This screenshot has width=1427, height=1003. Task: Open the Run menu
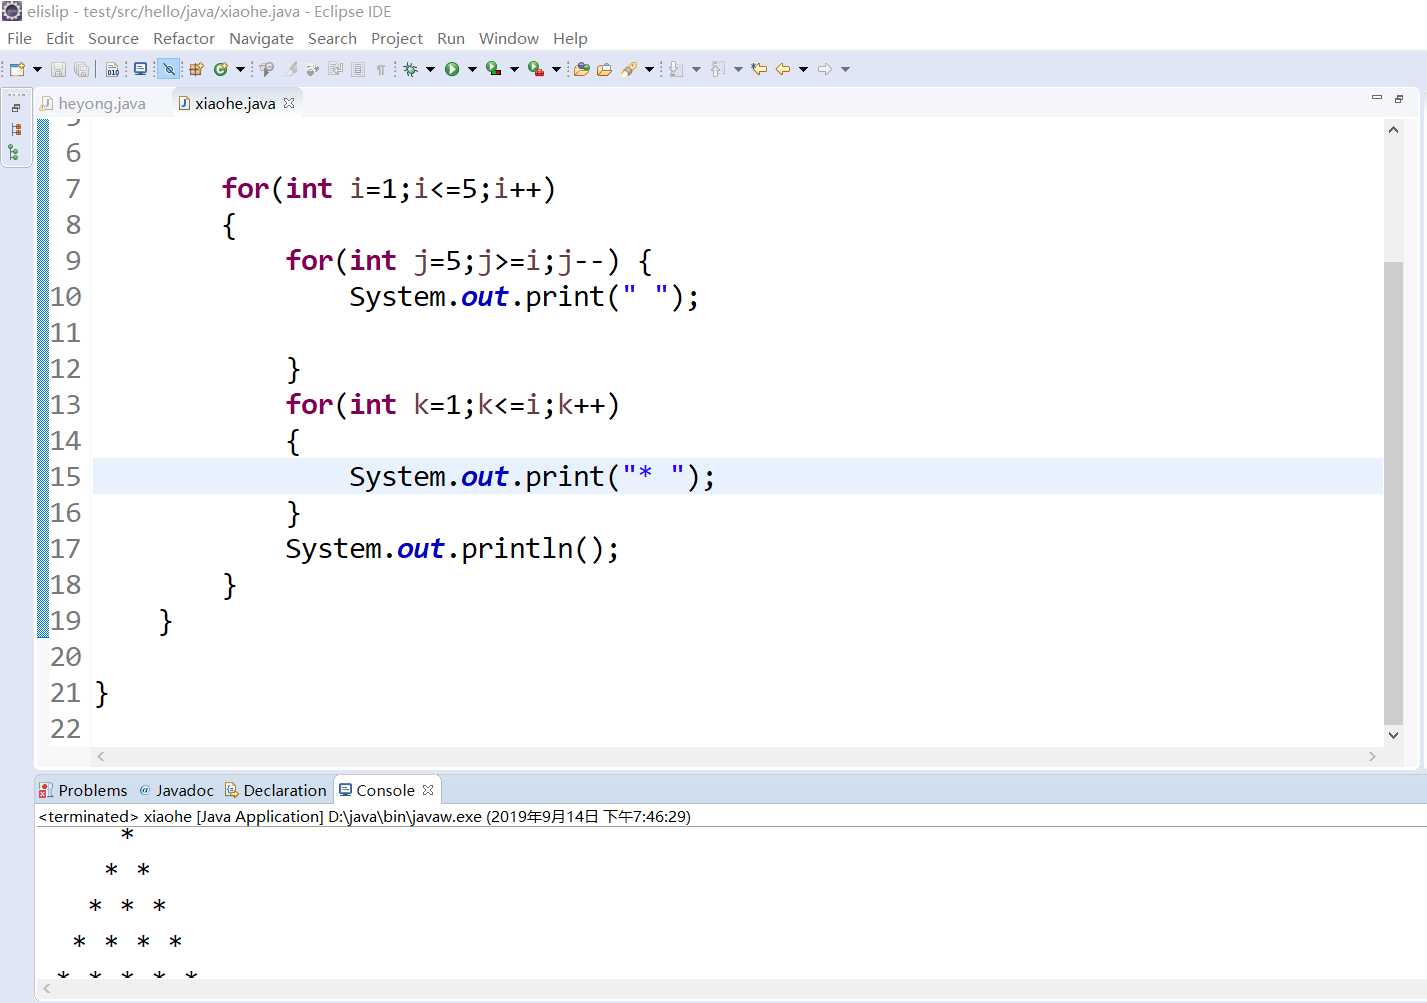[x=451, y=38]
